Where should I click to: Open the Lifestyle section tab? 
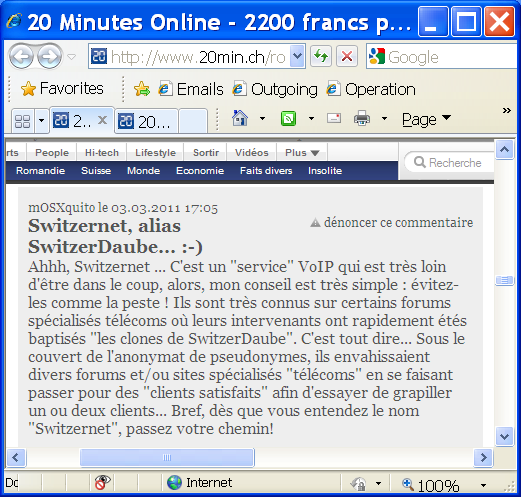[155, 153]
